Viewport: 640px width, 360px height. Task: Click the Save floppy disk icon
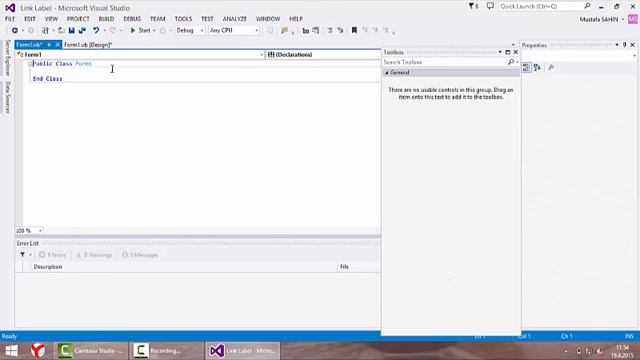click(x=72, y=31)
